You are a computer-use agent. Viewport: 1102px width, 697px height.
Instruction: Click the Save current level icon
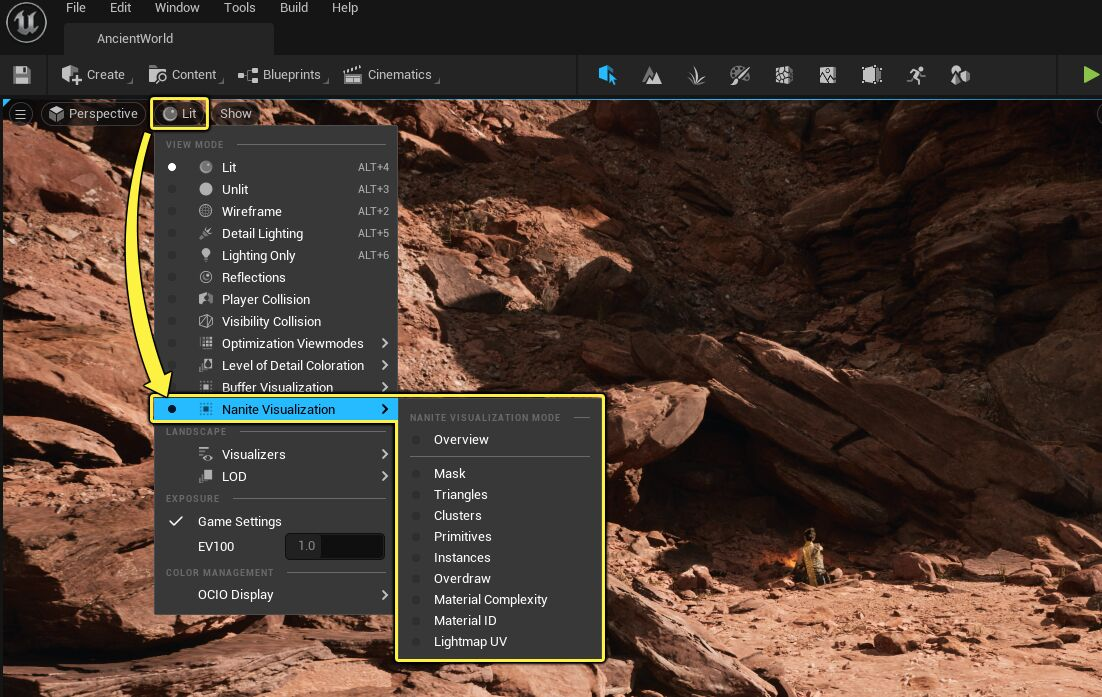coord(22,75)
